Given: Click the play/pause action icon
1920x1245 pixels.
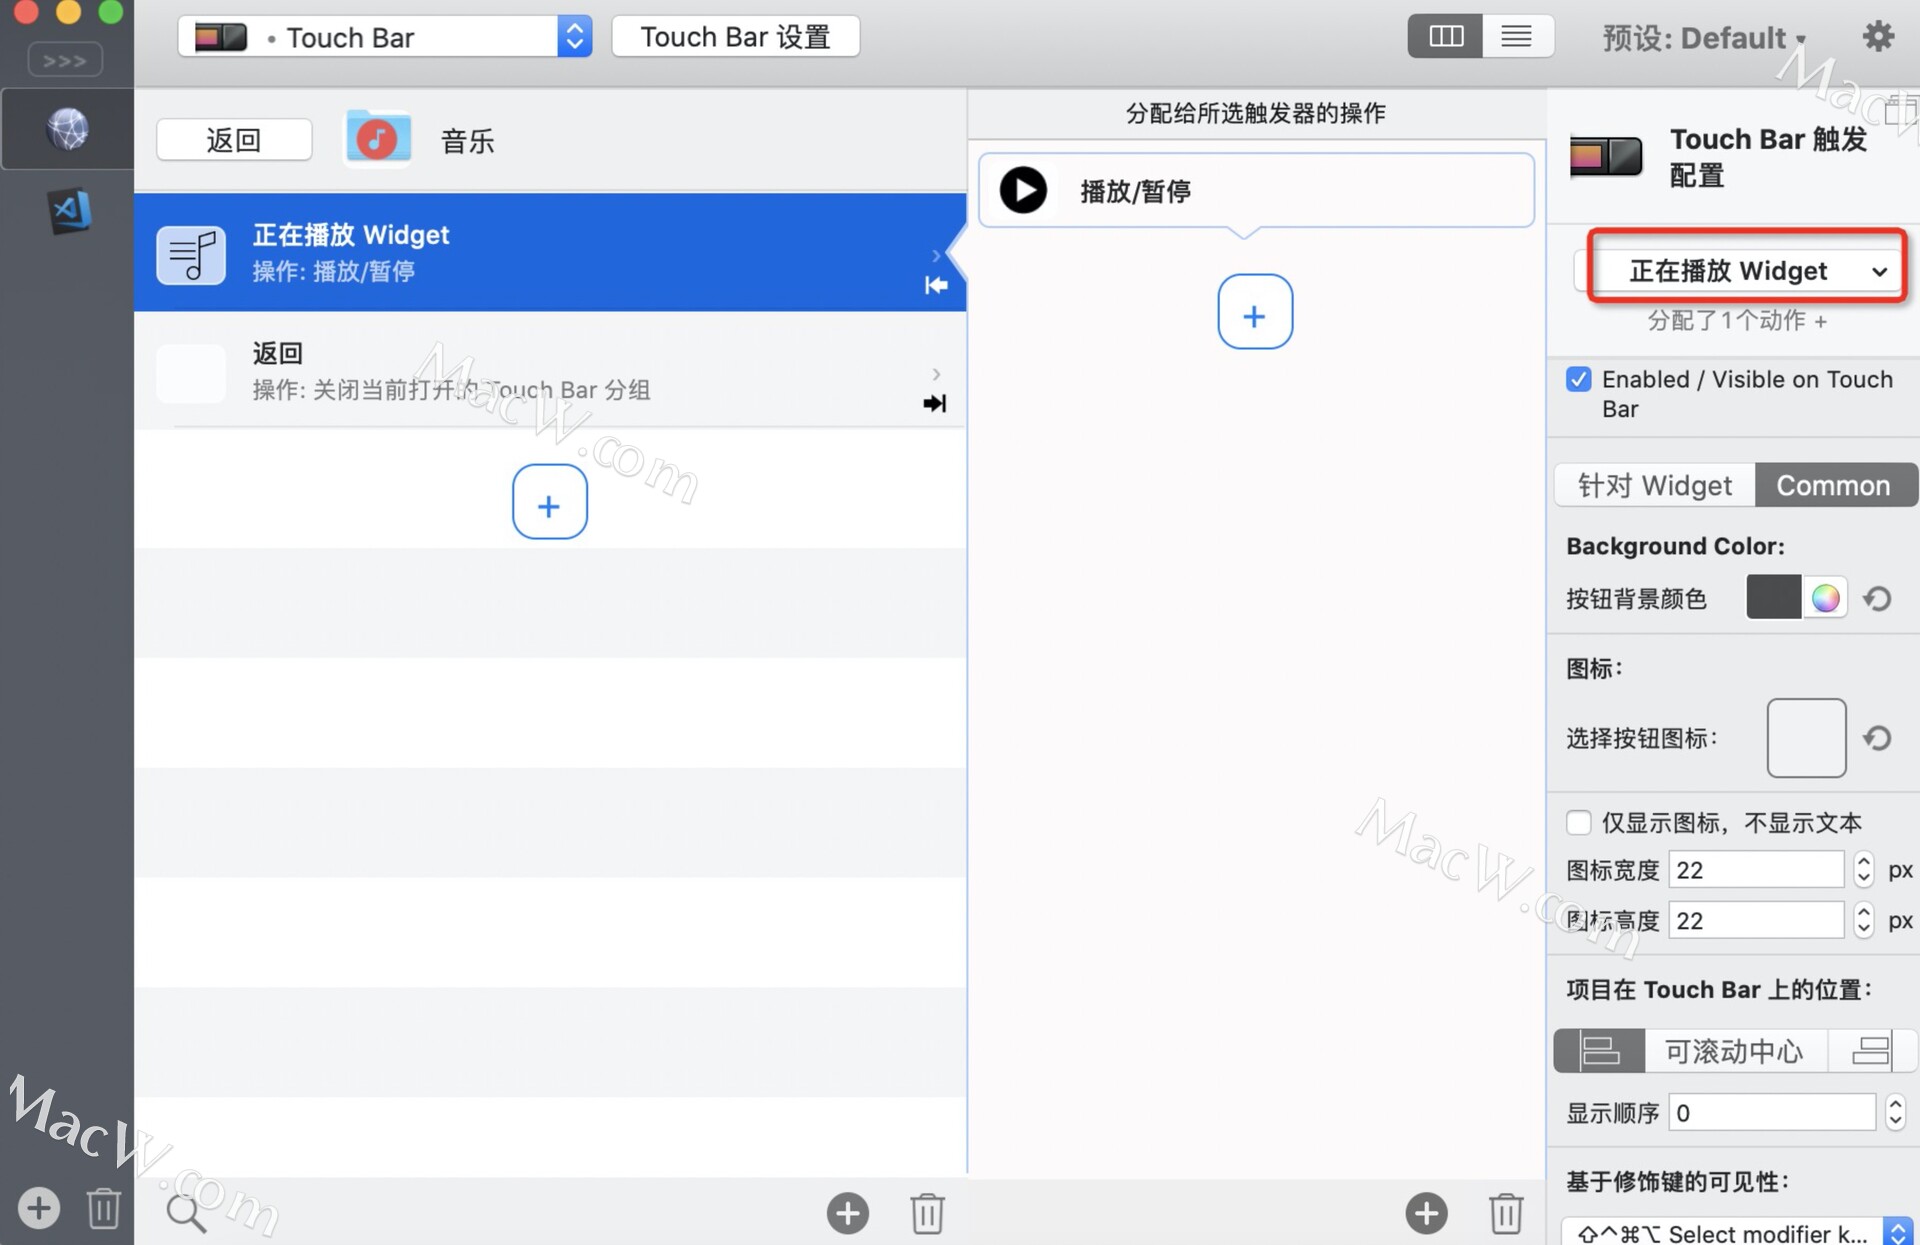Looking at the screenshot, I should point(1023,190).
